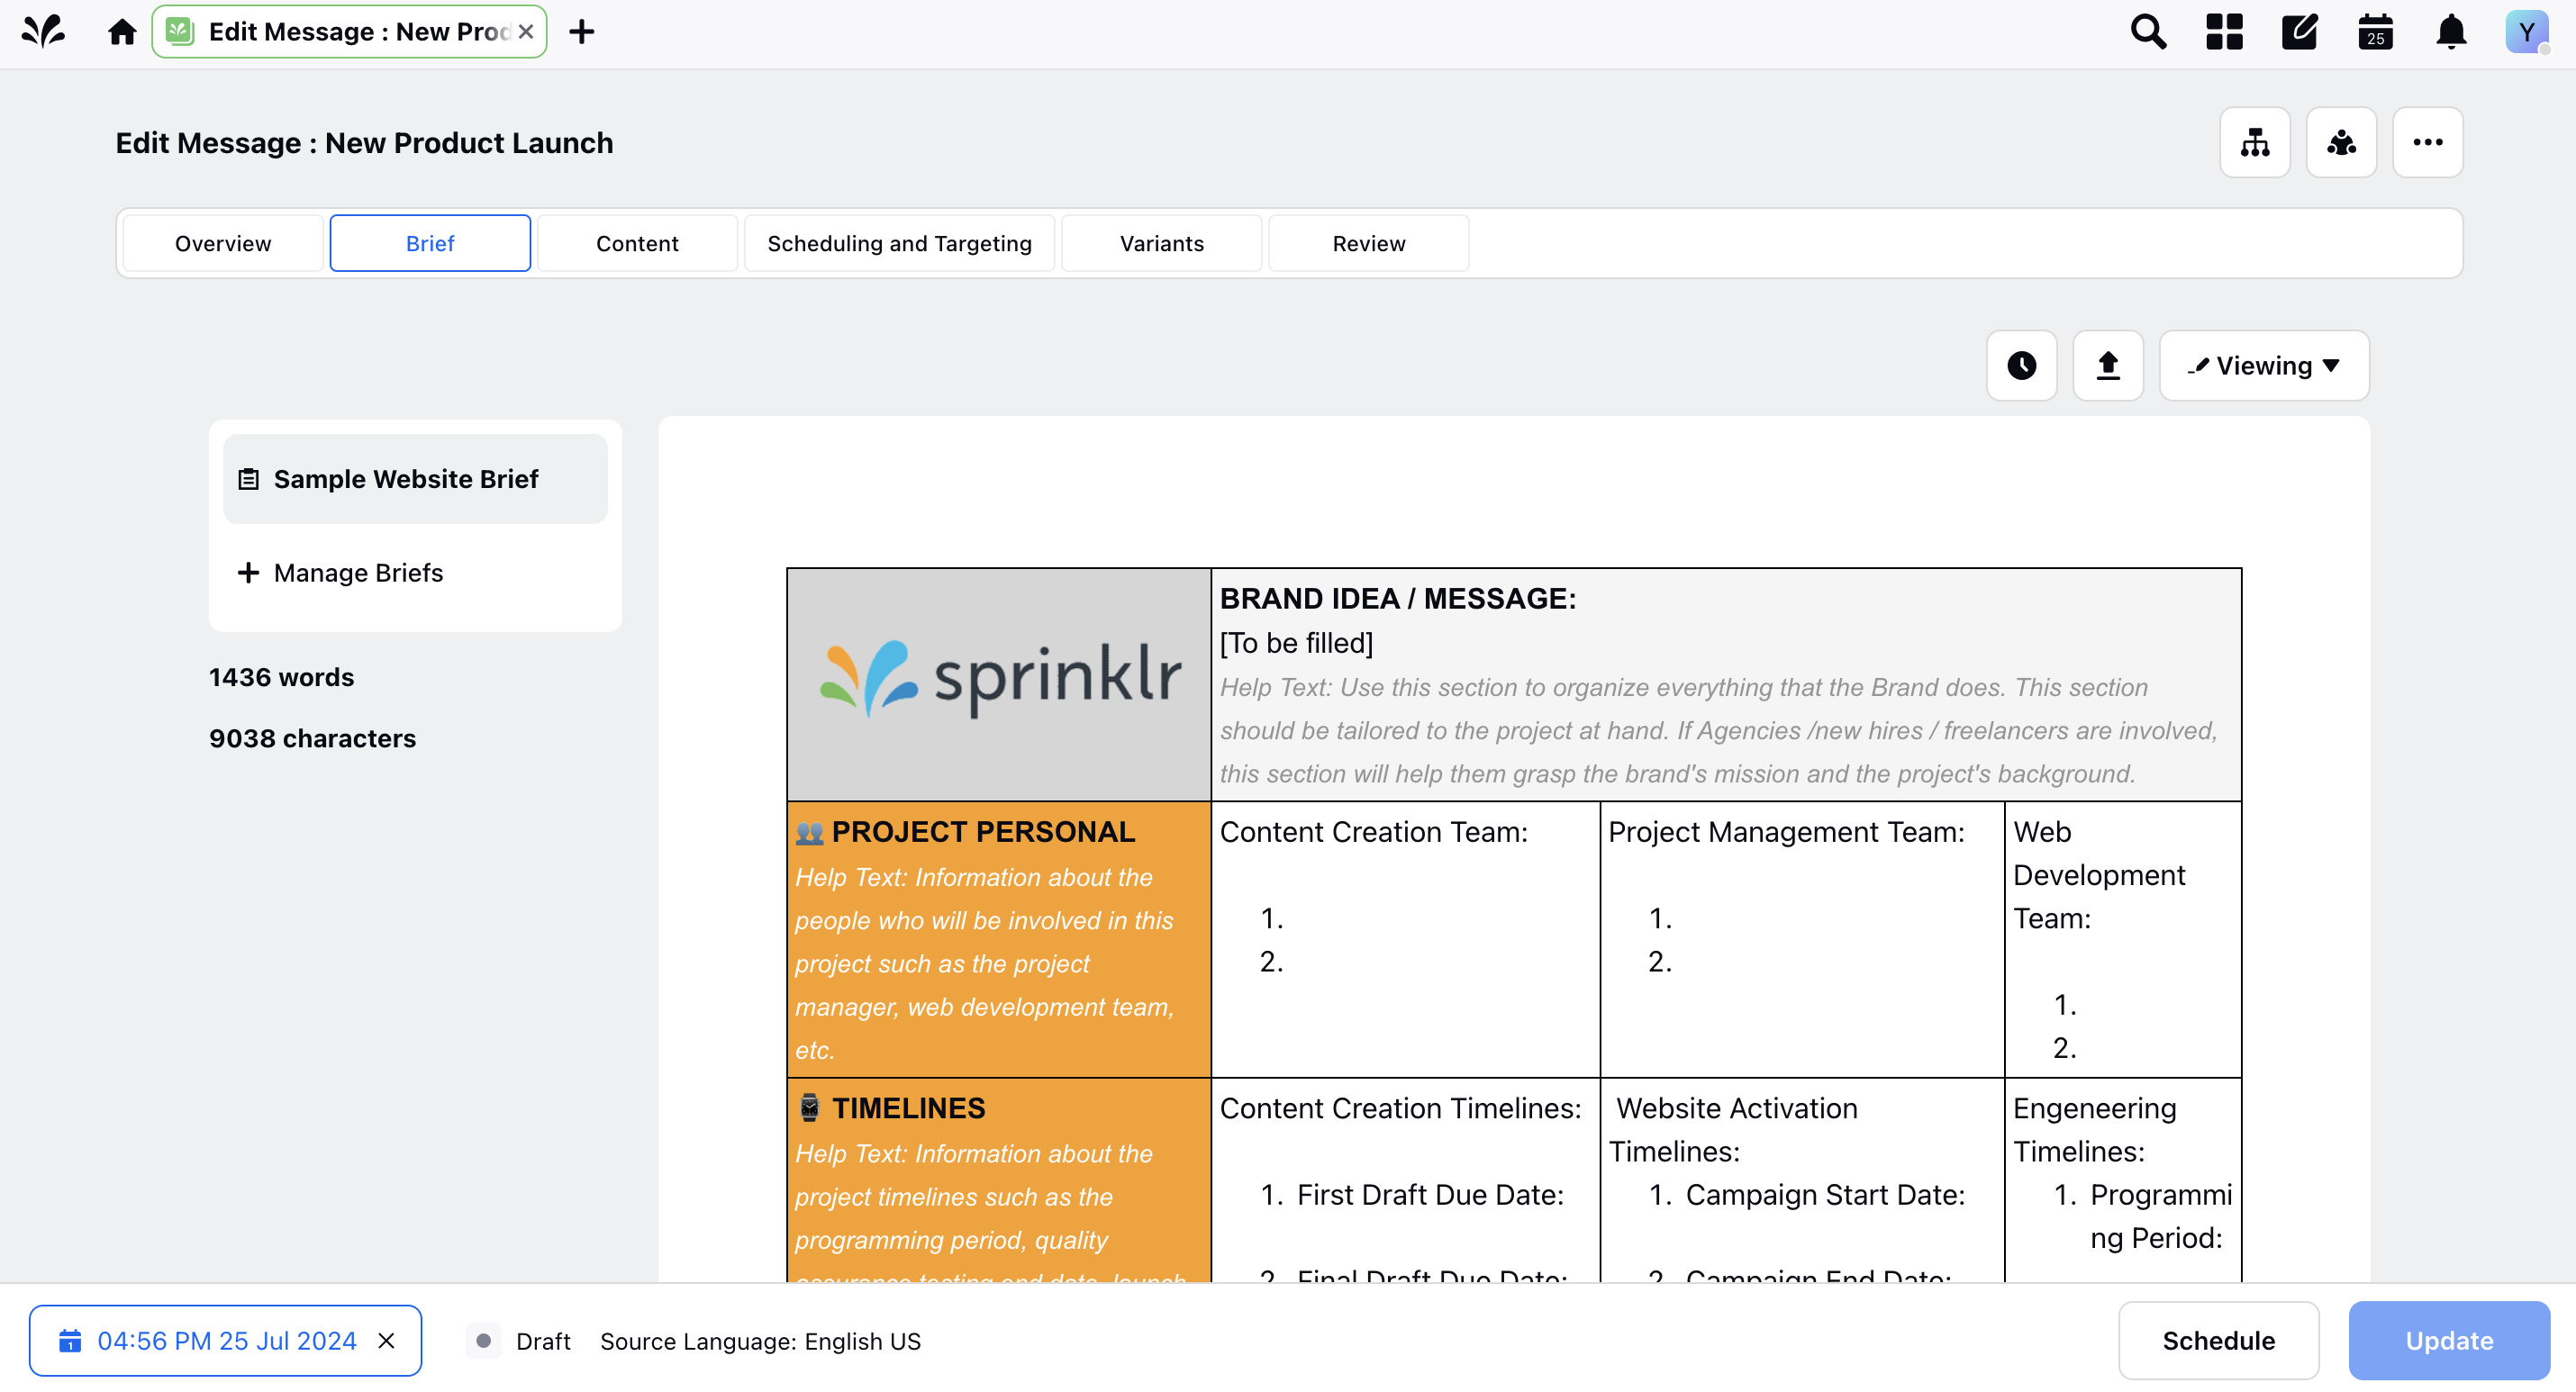Open the search magnifier icon

coord(2148,32)
